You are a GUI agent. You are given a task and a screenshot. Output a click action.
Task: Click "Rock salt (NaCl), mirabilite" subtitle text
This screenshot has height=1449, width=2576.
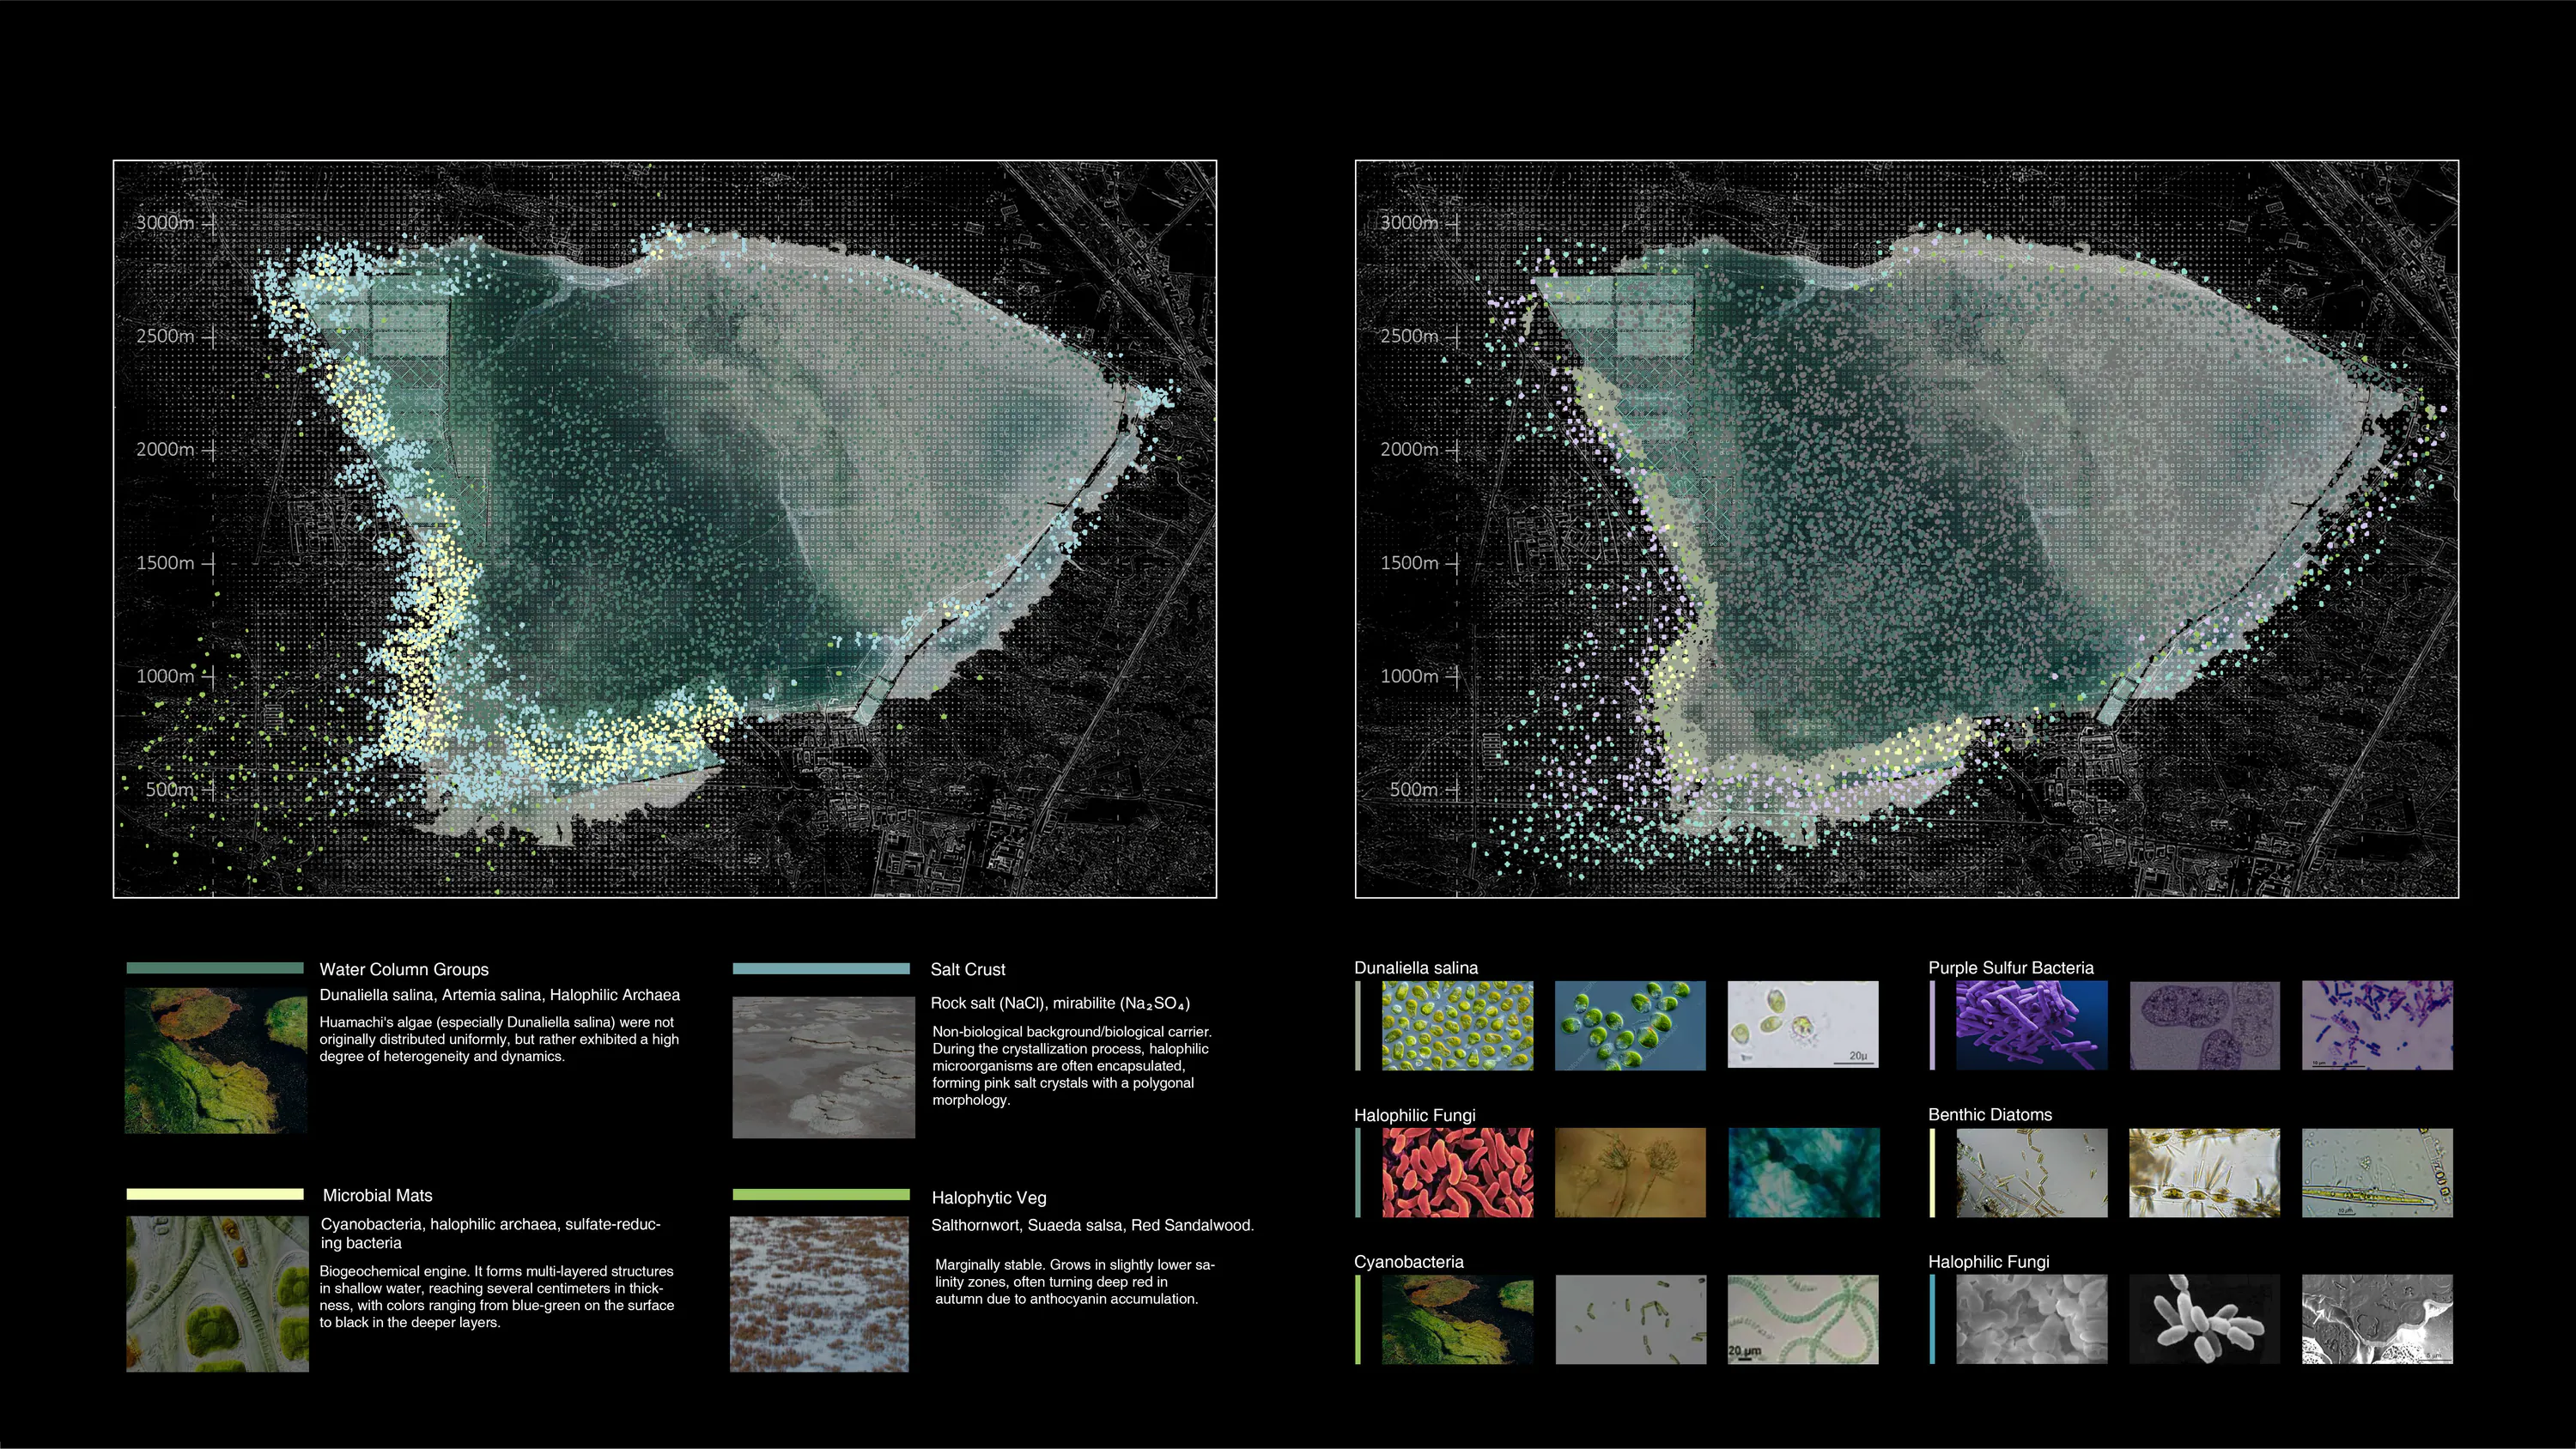click(x=1060, y=1003)
